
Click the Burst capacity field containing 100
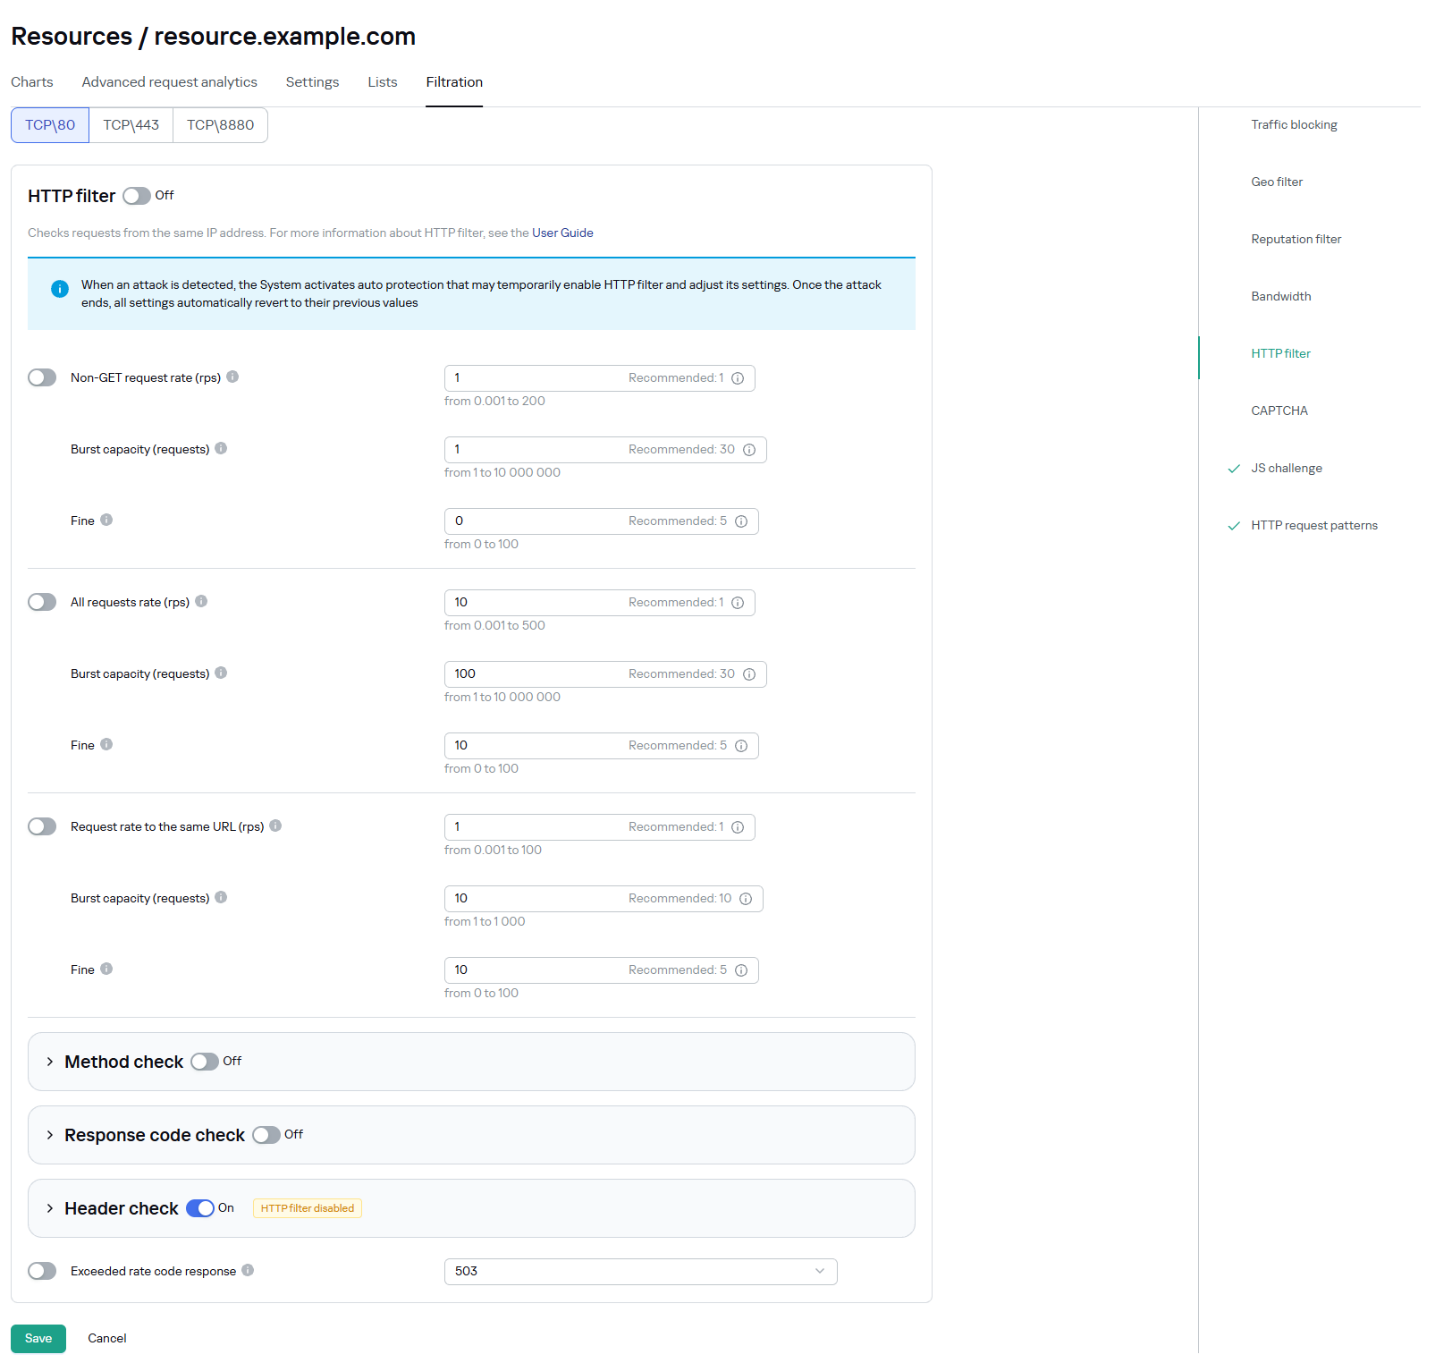(x=605, y=674)
